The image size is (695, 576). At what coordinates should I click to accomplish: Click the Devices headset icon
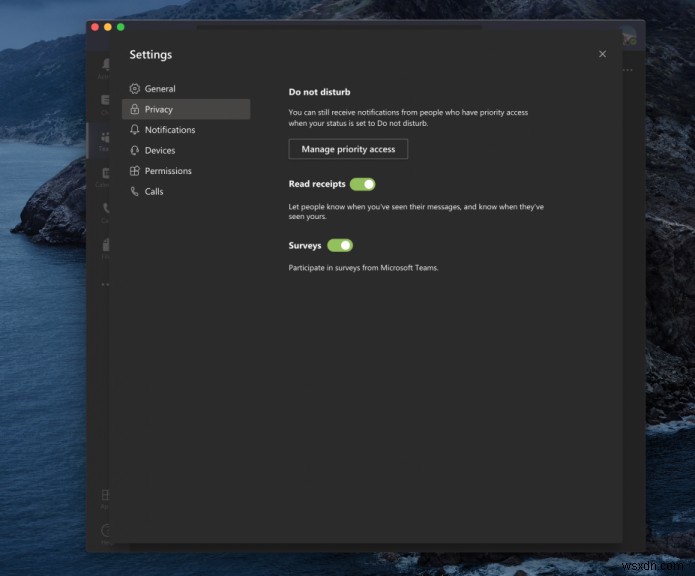point(135,150)
